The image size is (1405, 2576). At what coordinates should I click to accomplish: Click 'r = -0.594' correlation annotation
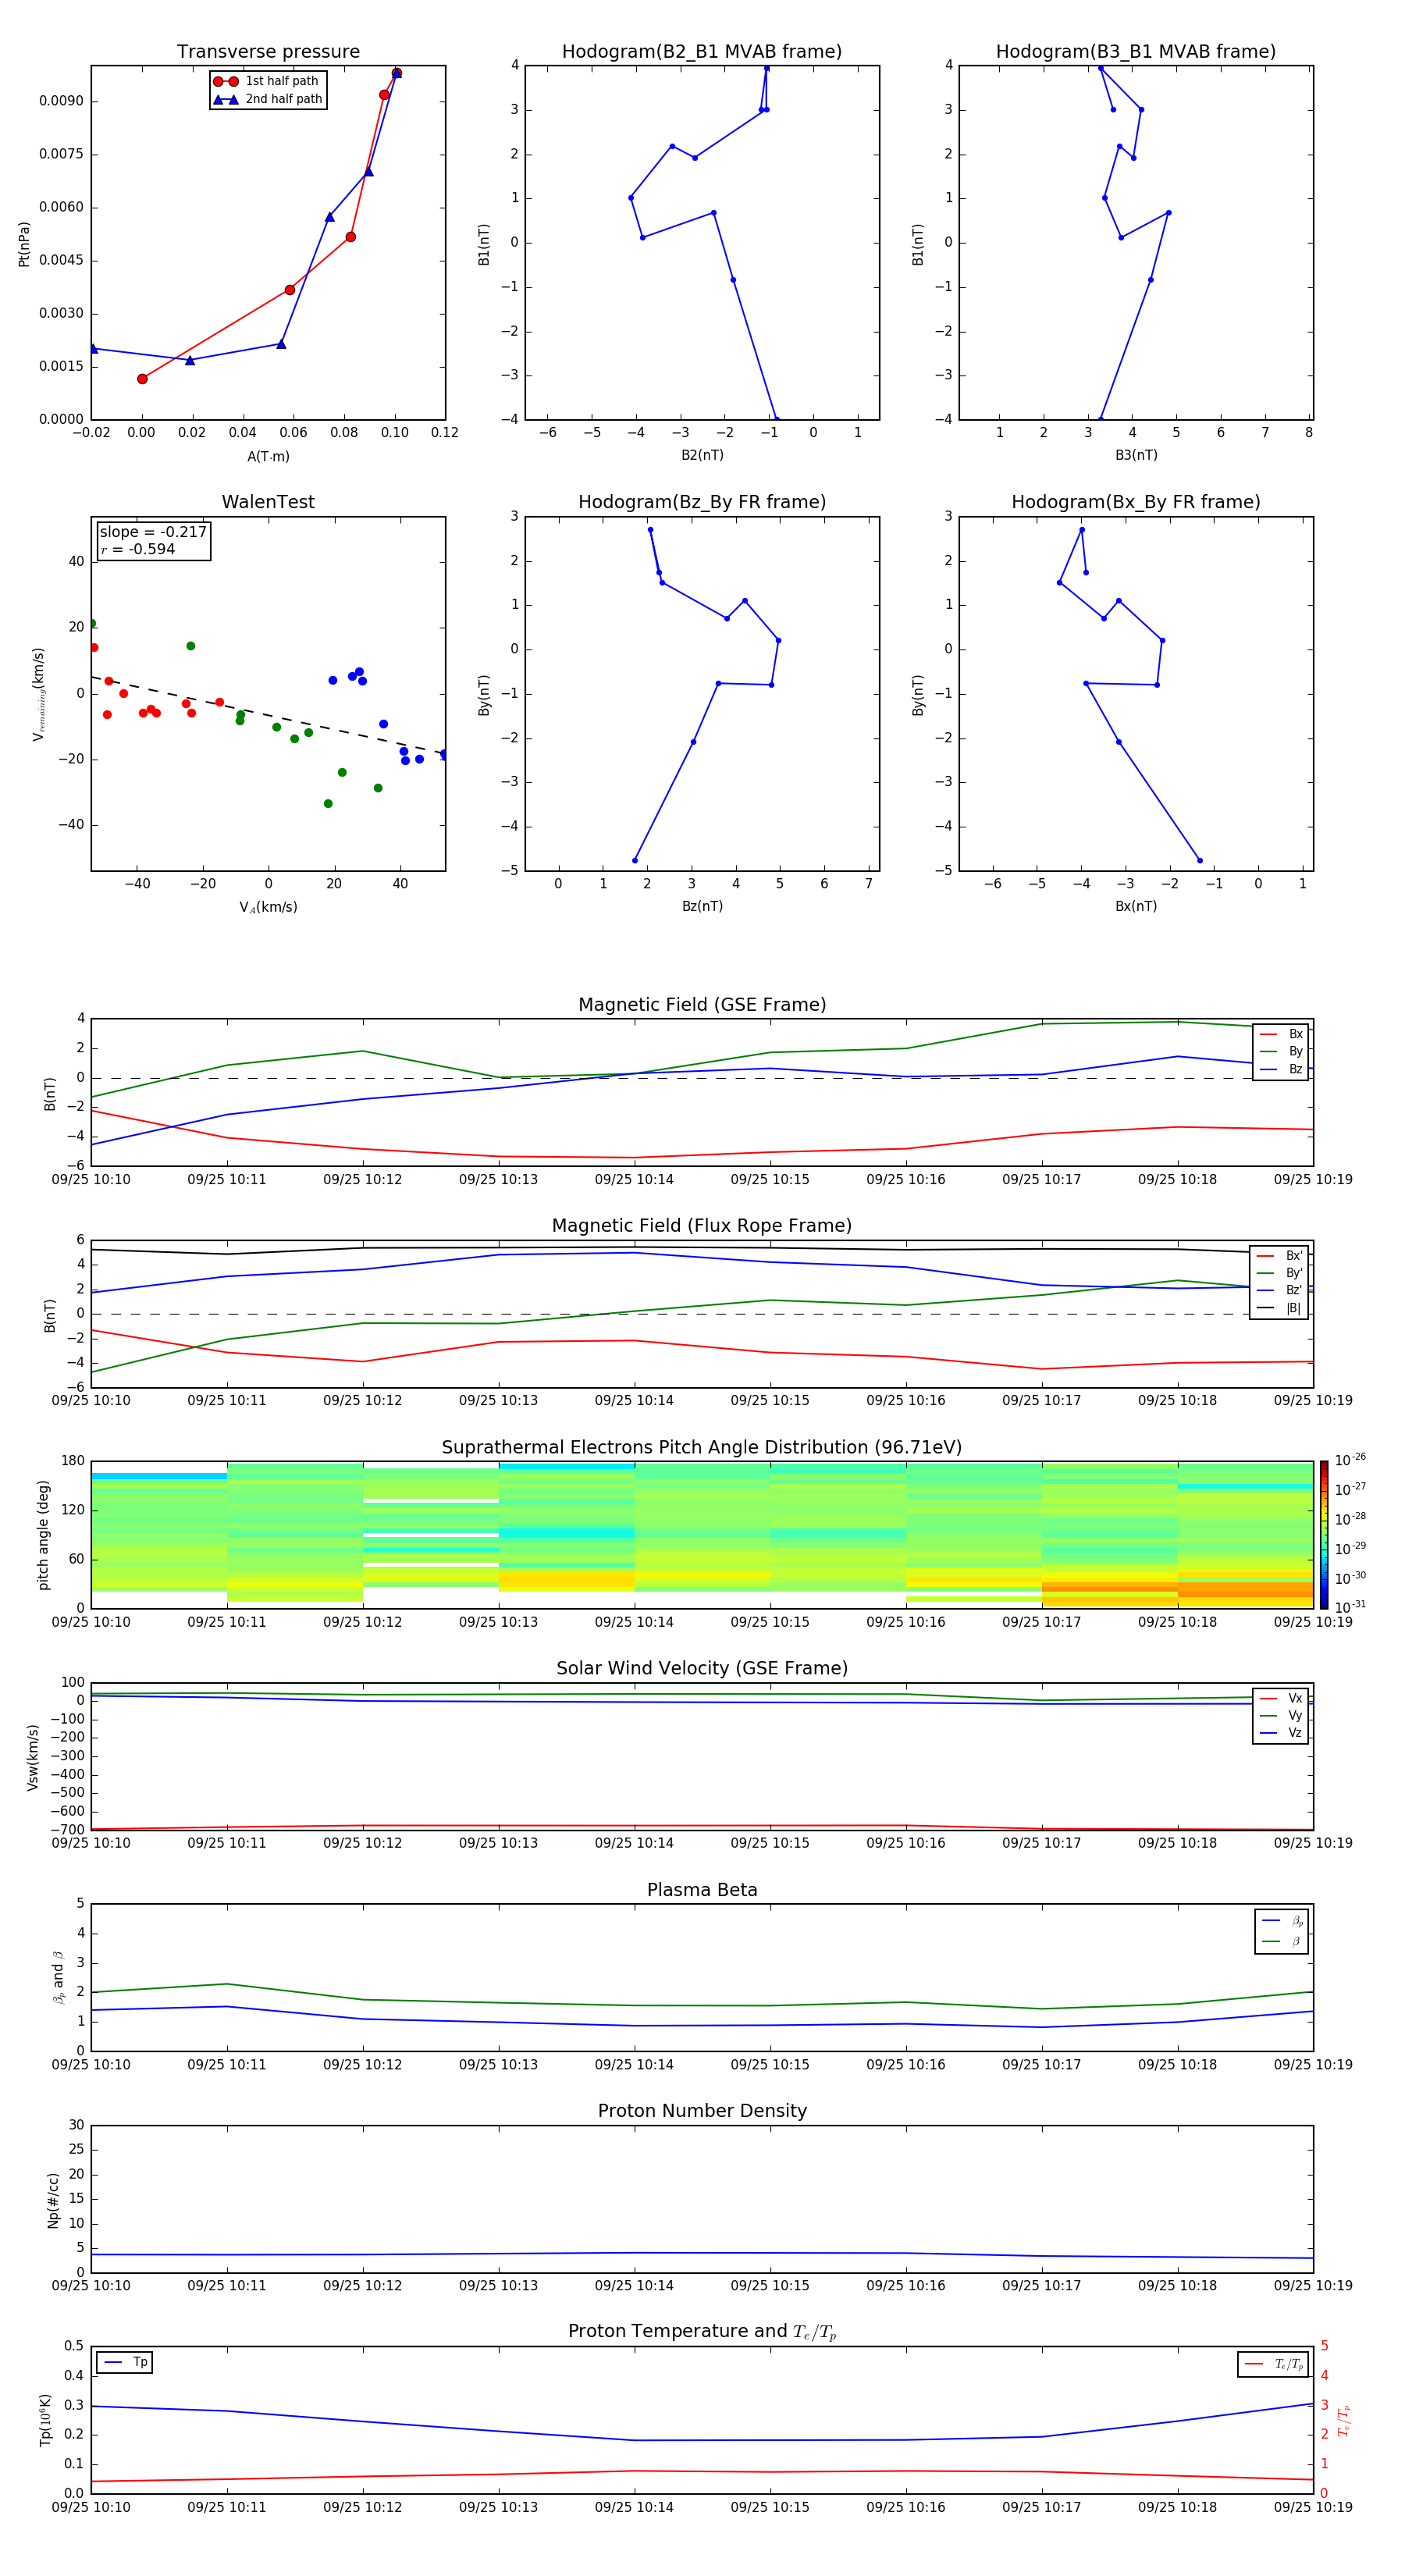click(138, 549)
